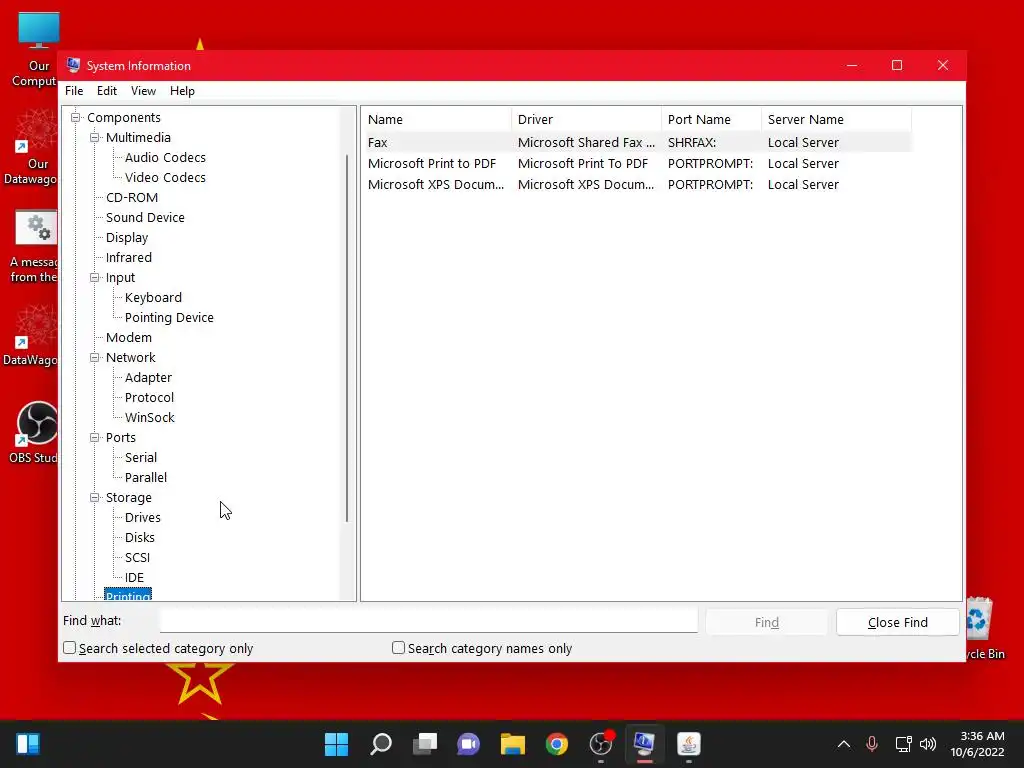Viewport: 1024px width, 768px height.
Task: Select Recycle Bin desktop icon
Action: [985, 628]
